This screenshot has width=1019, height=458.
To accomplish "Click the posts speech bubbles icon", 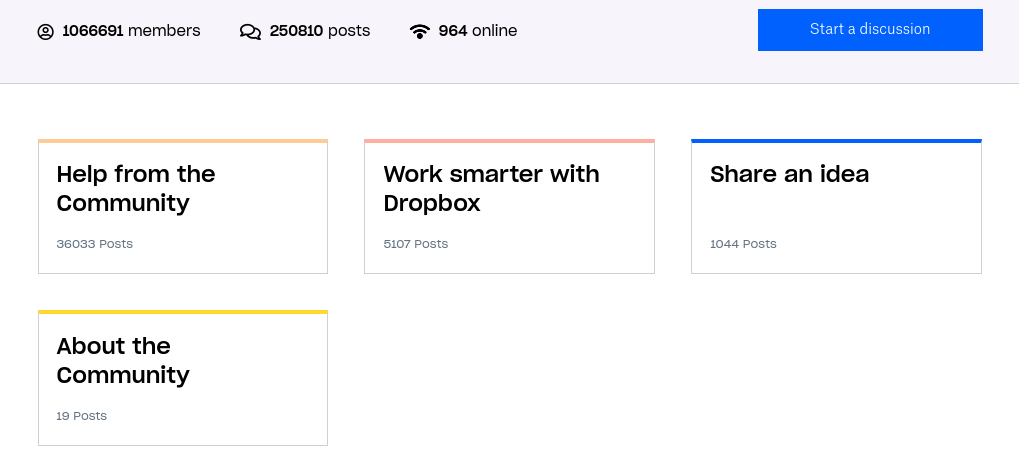I will (250, 31).
